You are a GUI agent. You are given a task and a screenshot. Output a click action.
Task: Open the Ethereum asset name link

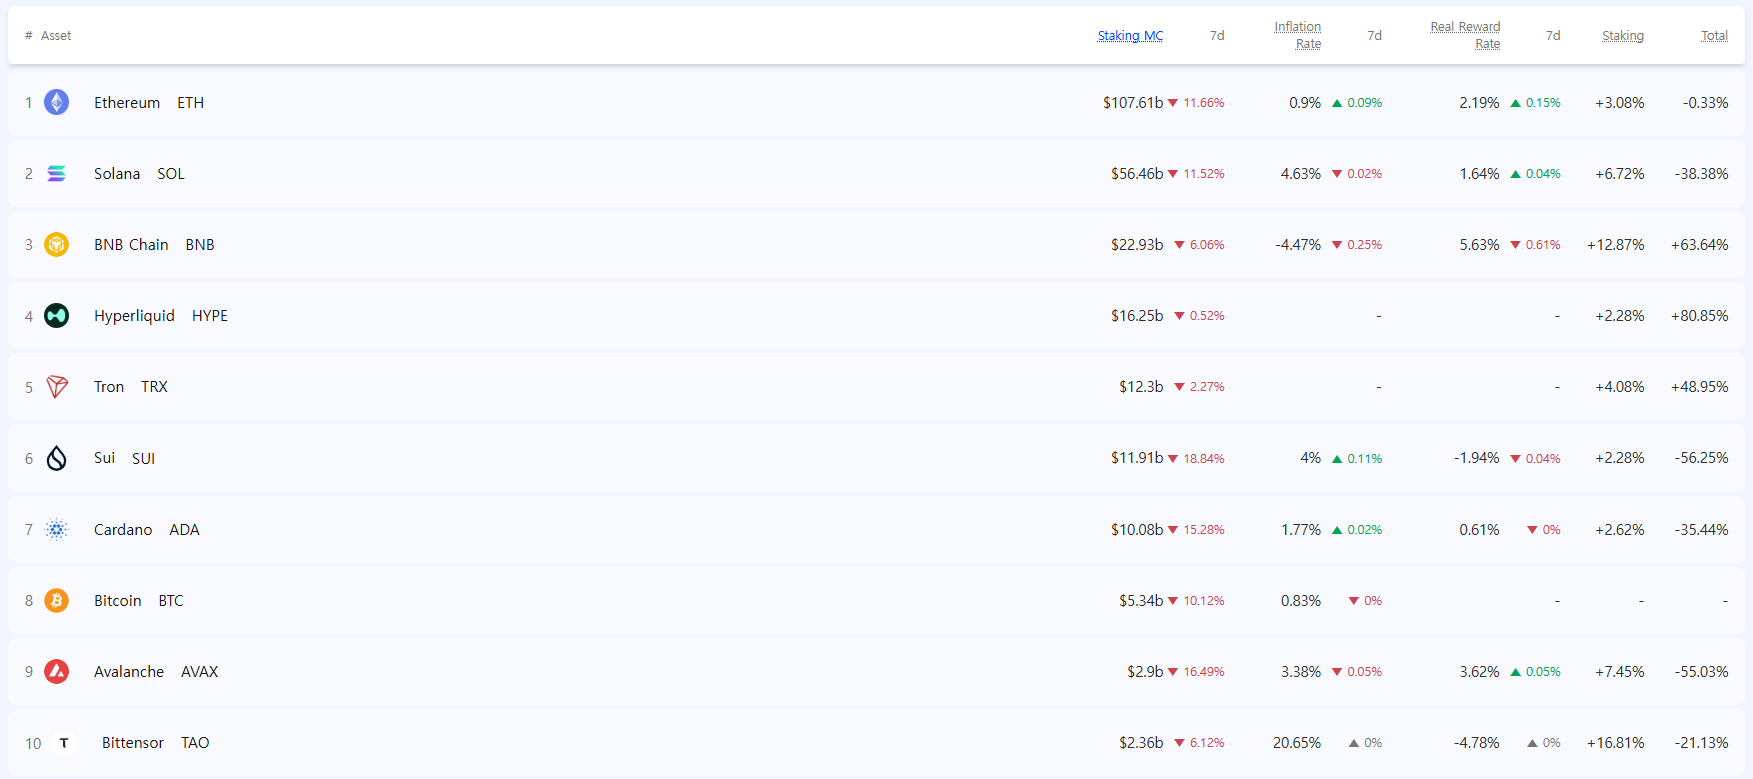tap(127, 103)
